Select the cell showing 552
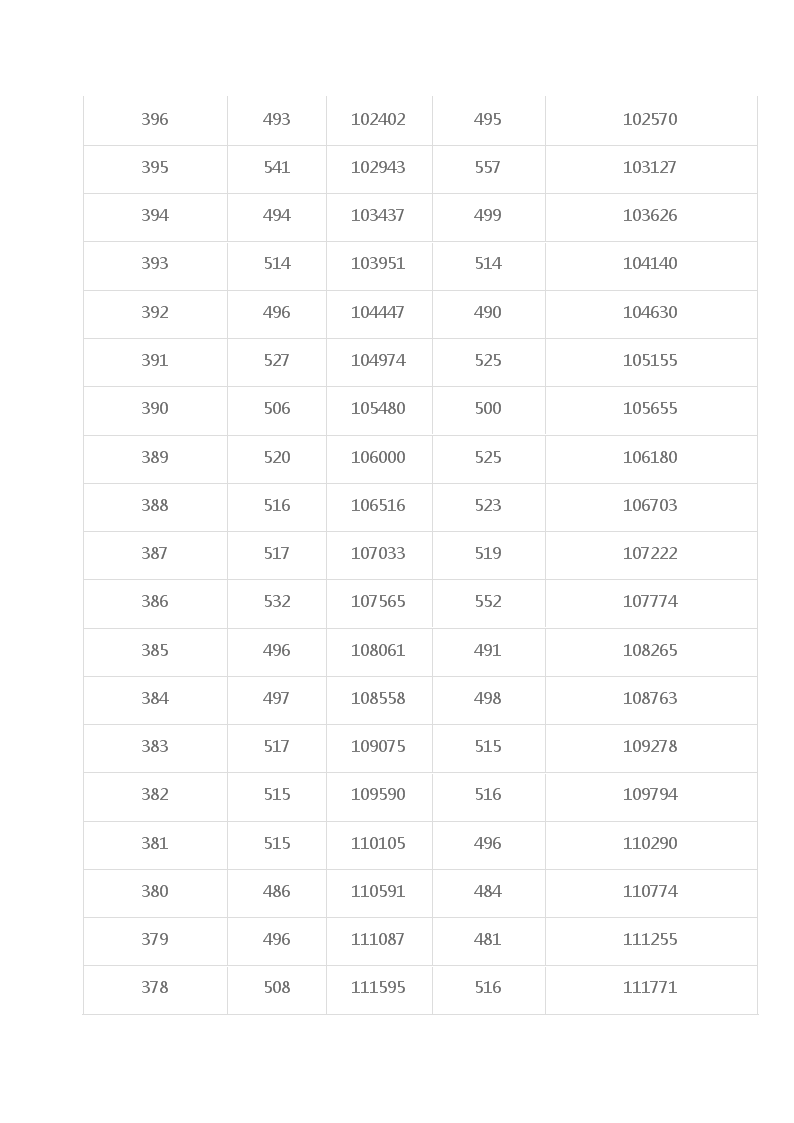Image resolution: width=794 pixels, height=1123 pixels. point(488,603)
